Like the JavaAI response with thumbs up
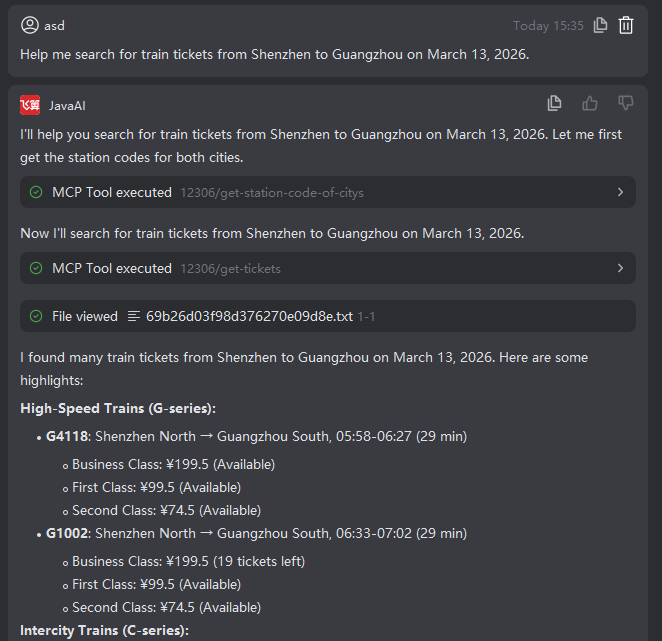Image resolution: width=662 pixels, height=641 pixels. point(590,103)
